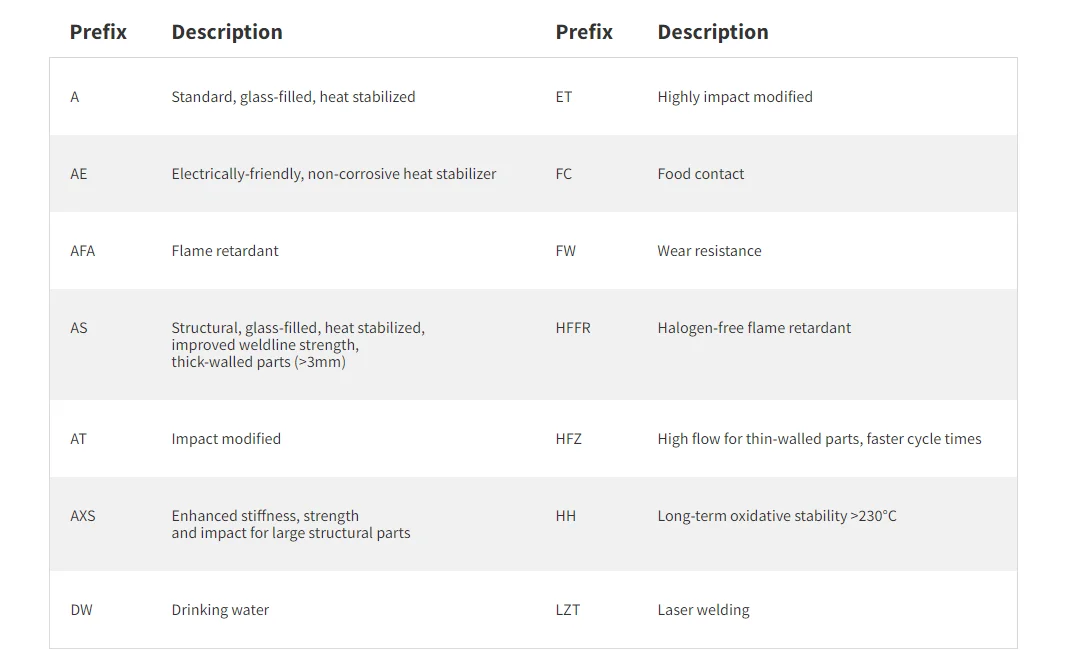Select 'Long-term oxidative stability >230°C' text
The height and width of the screenshot is (650, 1069).
(x=776, y=516)
